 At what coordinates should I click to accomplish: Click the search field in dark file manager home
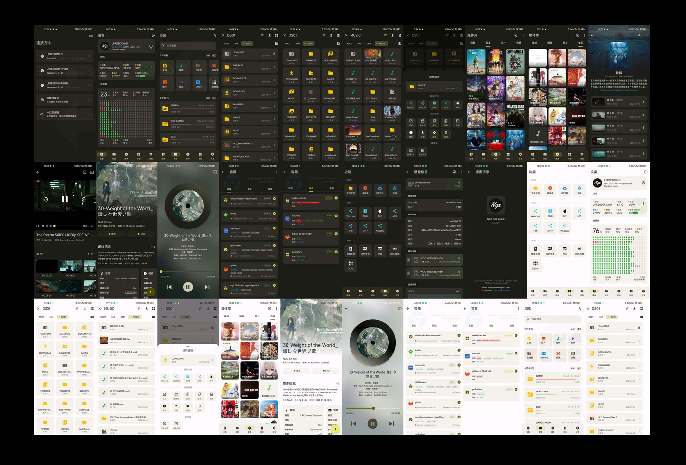pos(188,45)
